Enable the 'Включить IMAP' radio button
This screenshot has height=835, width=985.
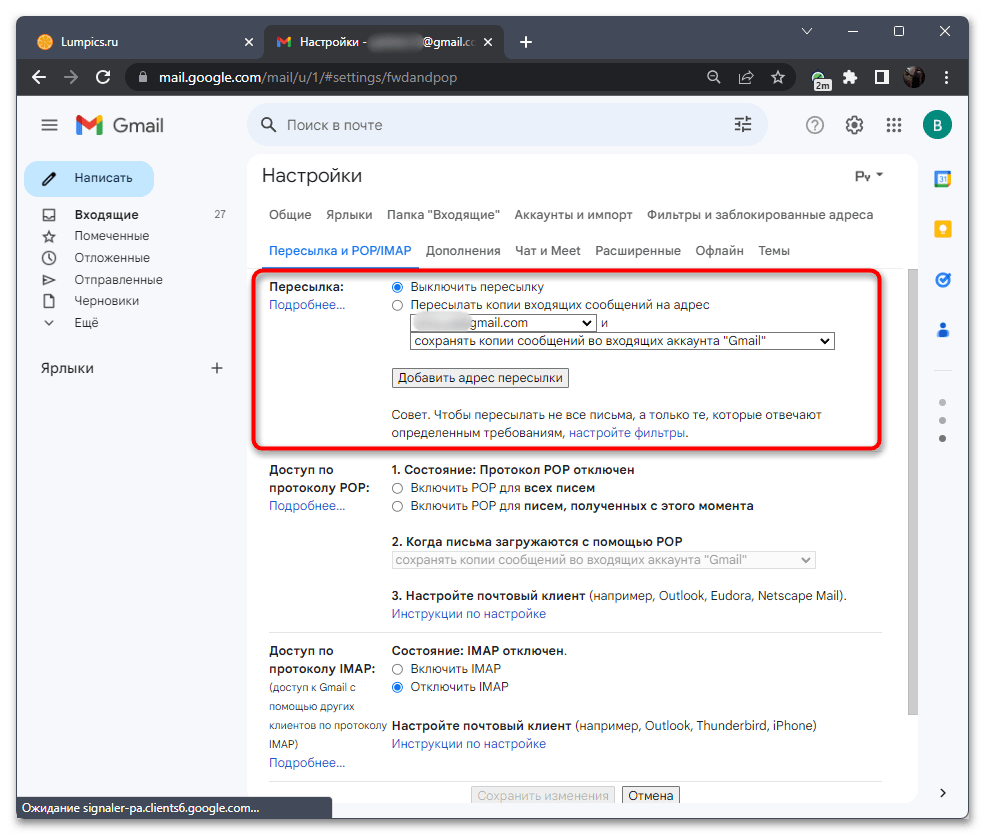pyautogui.click(x=398, y=669)
